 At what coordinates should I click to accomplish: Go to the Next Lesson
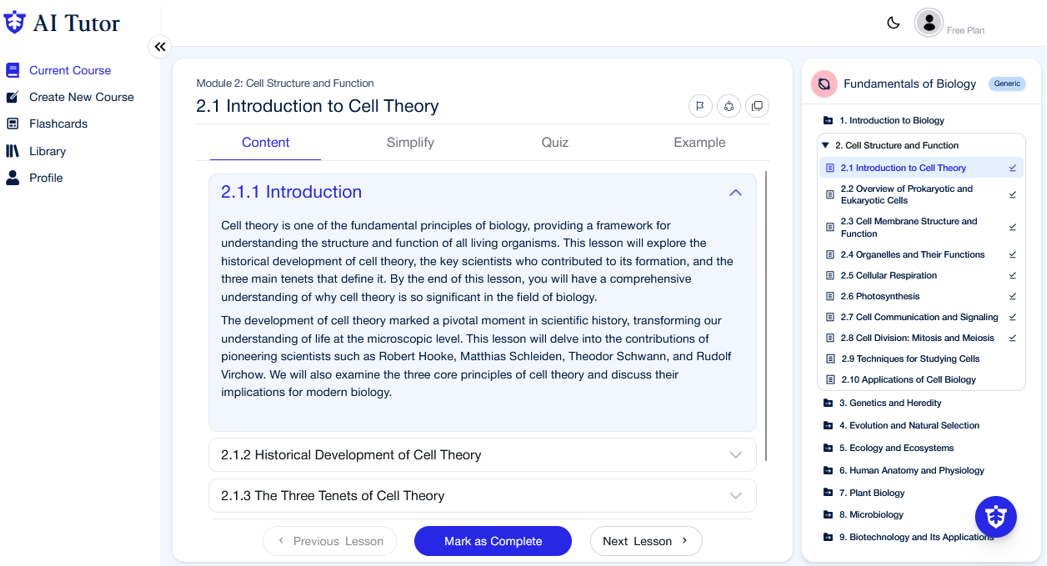[645, 541]
